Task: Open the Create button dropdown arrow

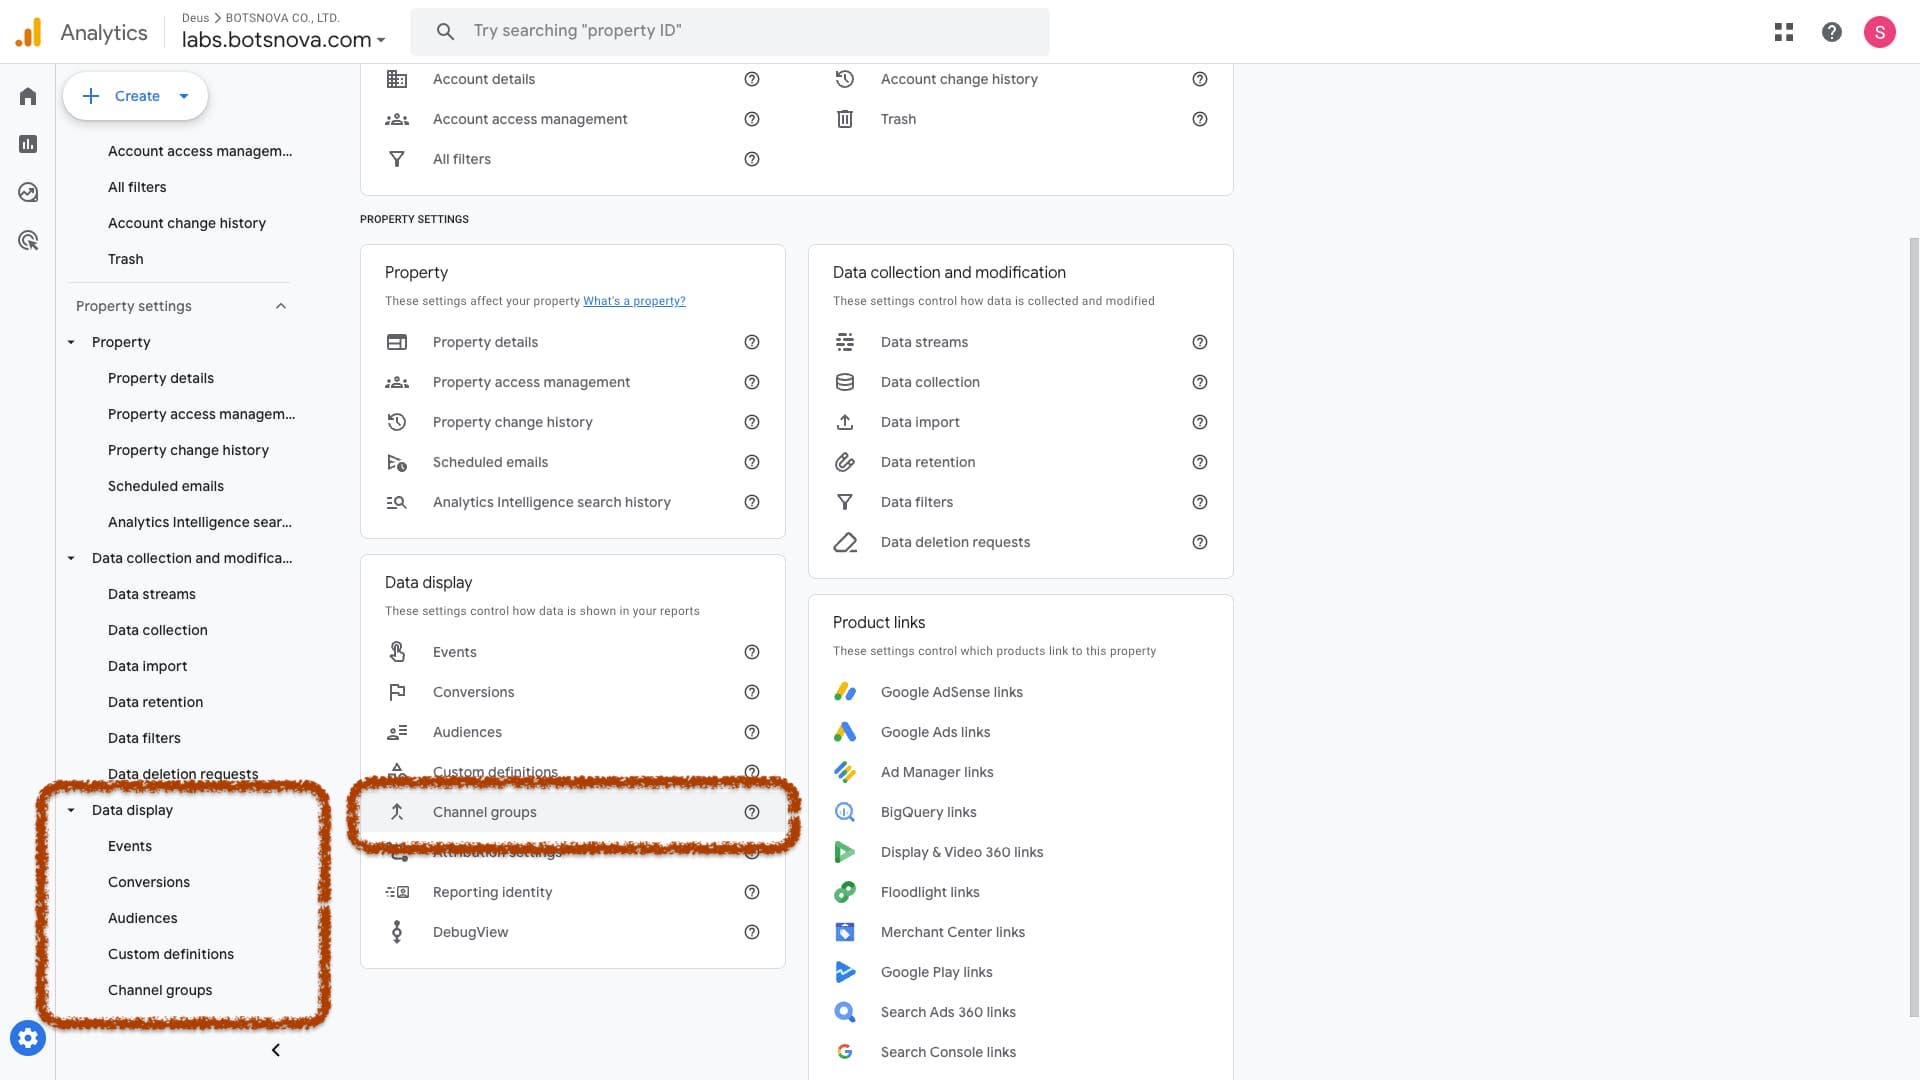Action: (184, 96)
